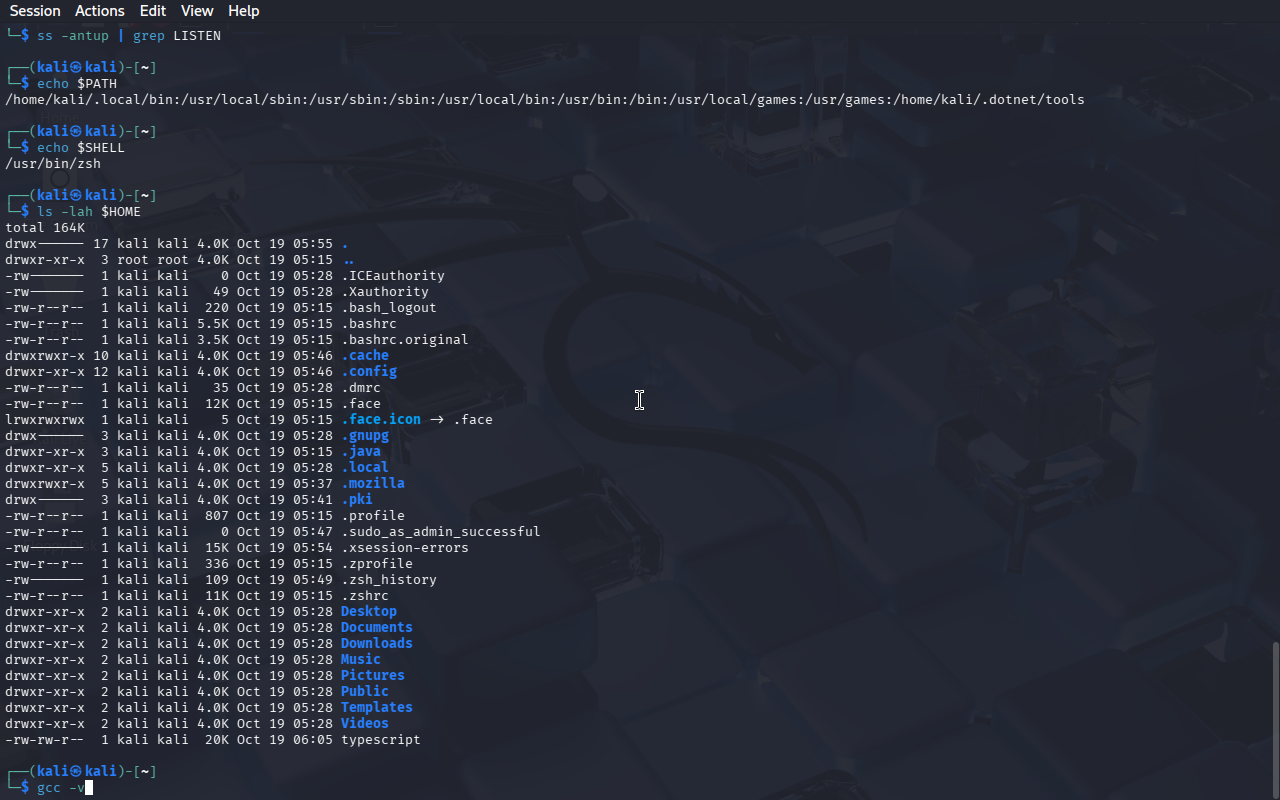The image size is (1280, 800).
Task: Click the typescript file name
Action: click(380, 740)
